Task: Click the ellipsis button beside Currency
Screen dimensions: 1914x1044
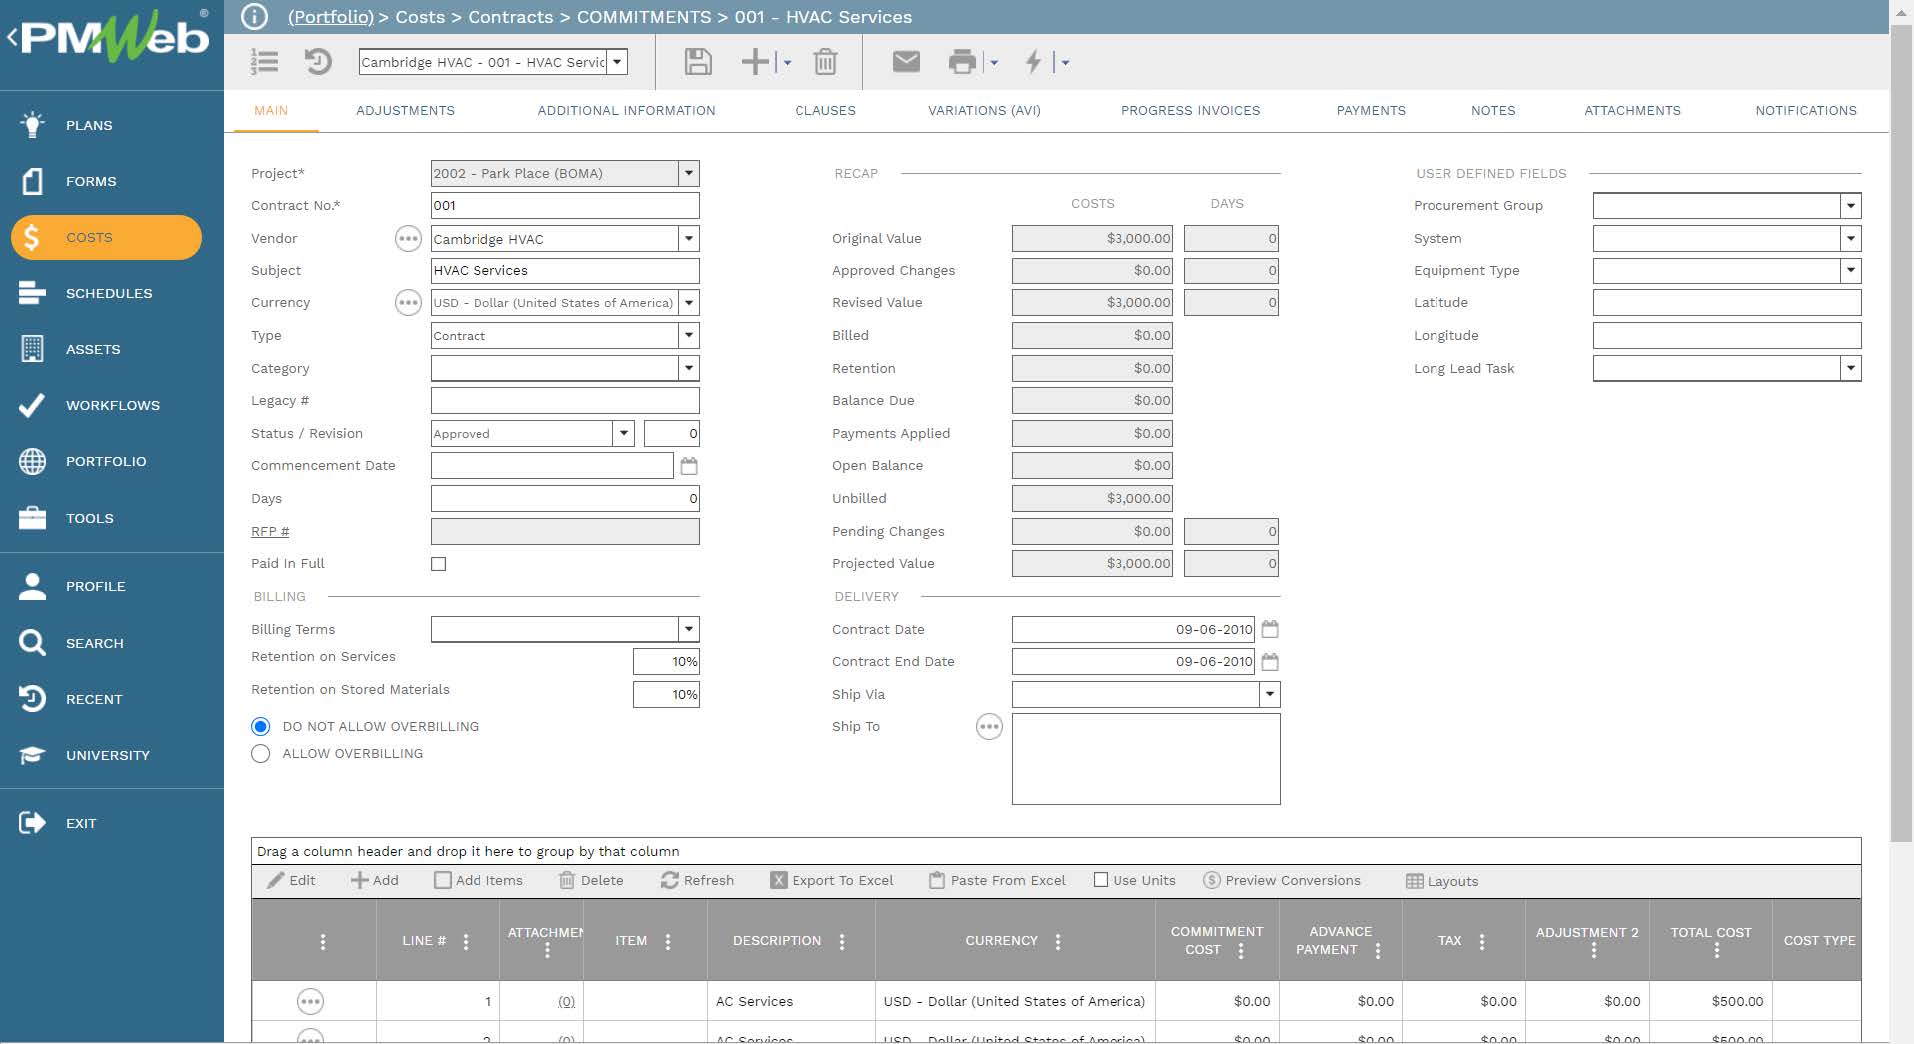Action: (408, 302)
